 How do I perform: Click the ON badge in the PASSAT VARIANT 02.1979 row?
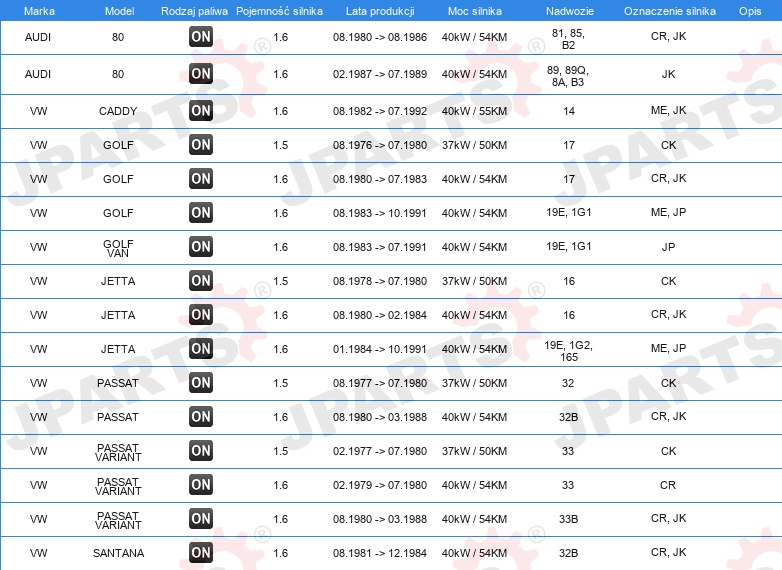pyautogui.click(x=201, y=484)
